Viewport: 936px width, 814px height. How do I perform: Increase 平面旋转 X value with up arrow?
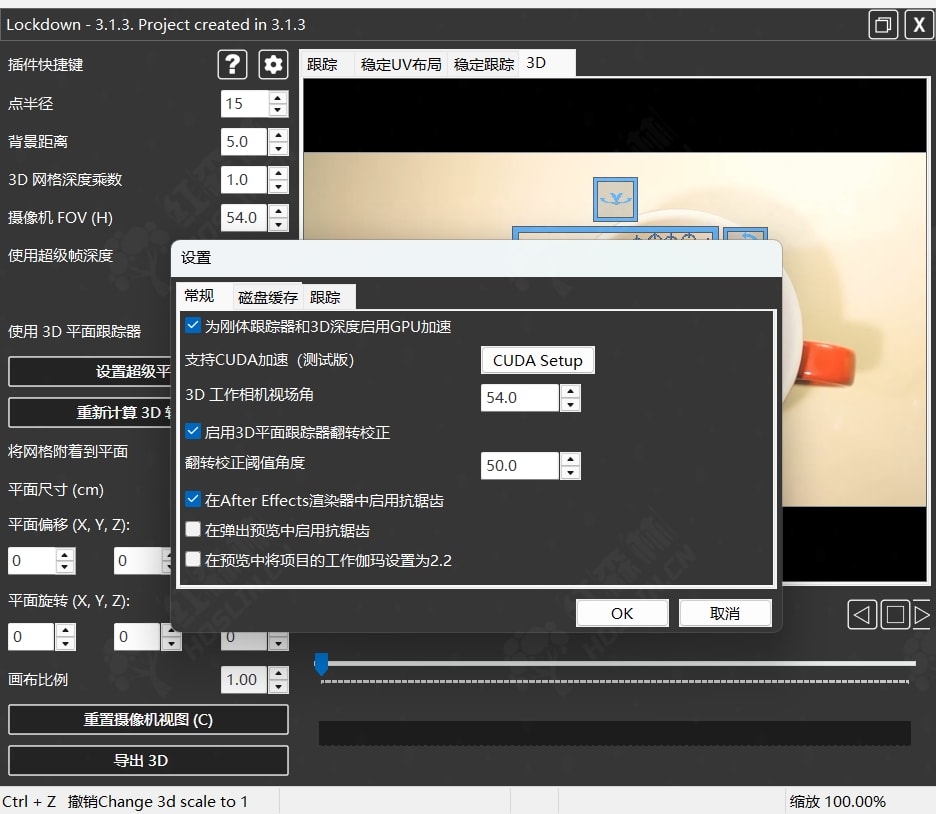[x=64, y=630]
